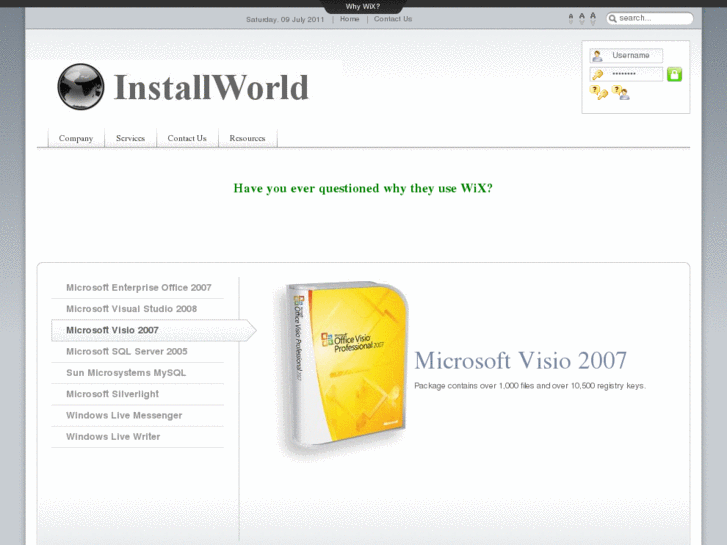Viewport: 727px width, 545px height.
Task: Click the large Microsoft Visio 2007 heading
Action: [520, 360]
